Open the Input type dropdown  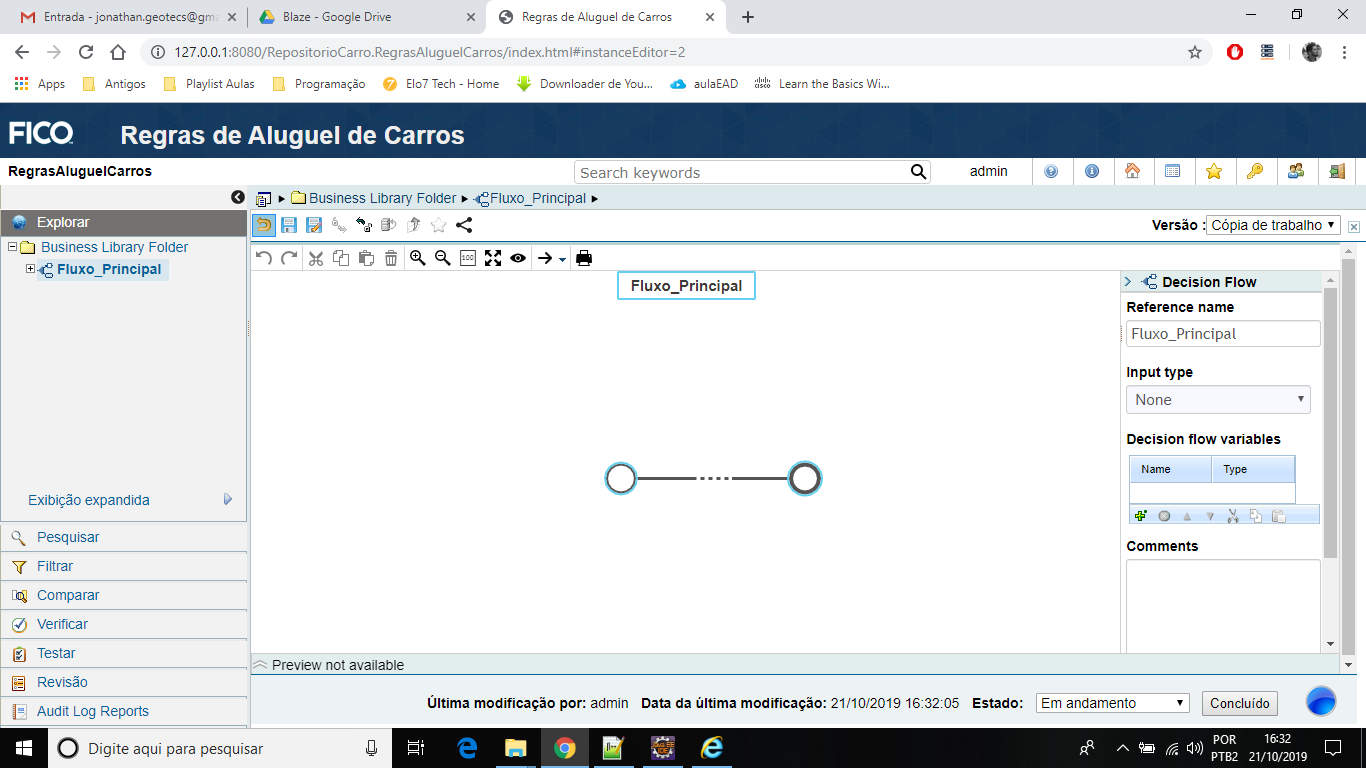pos(1218,399)
